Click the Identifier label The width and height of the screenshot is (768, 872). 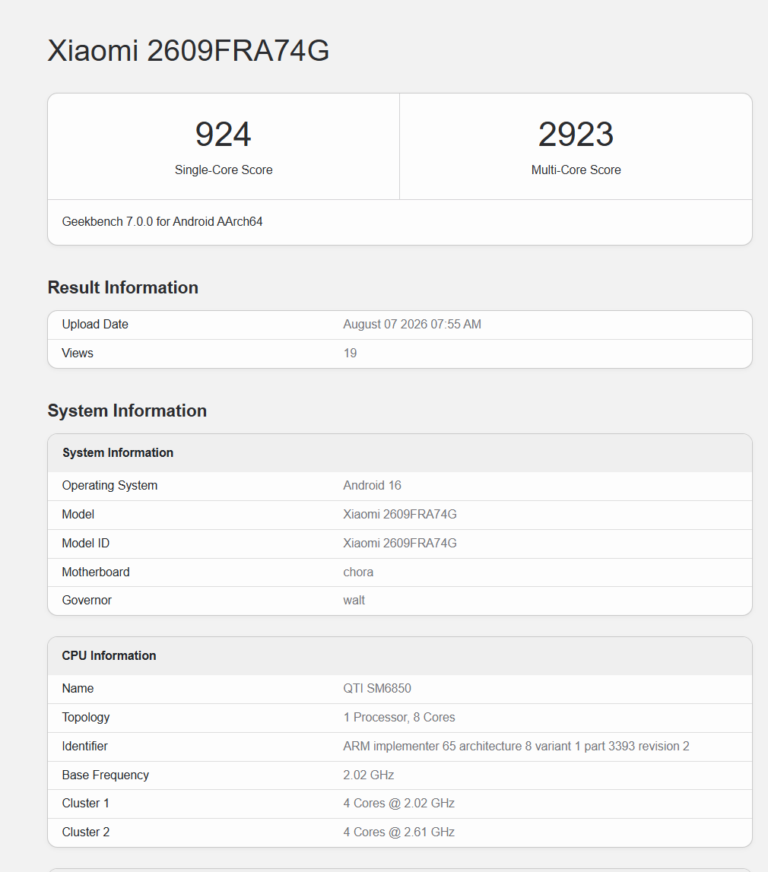coord(85,746)
